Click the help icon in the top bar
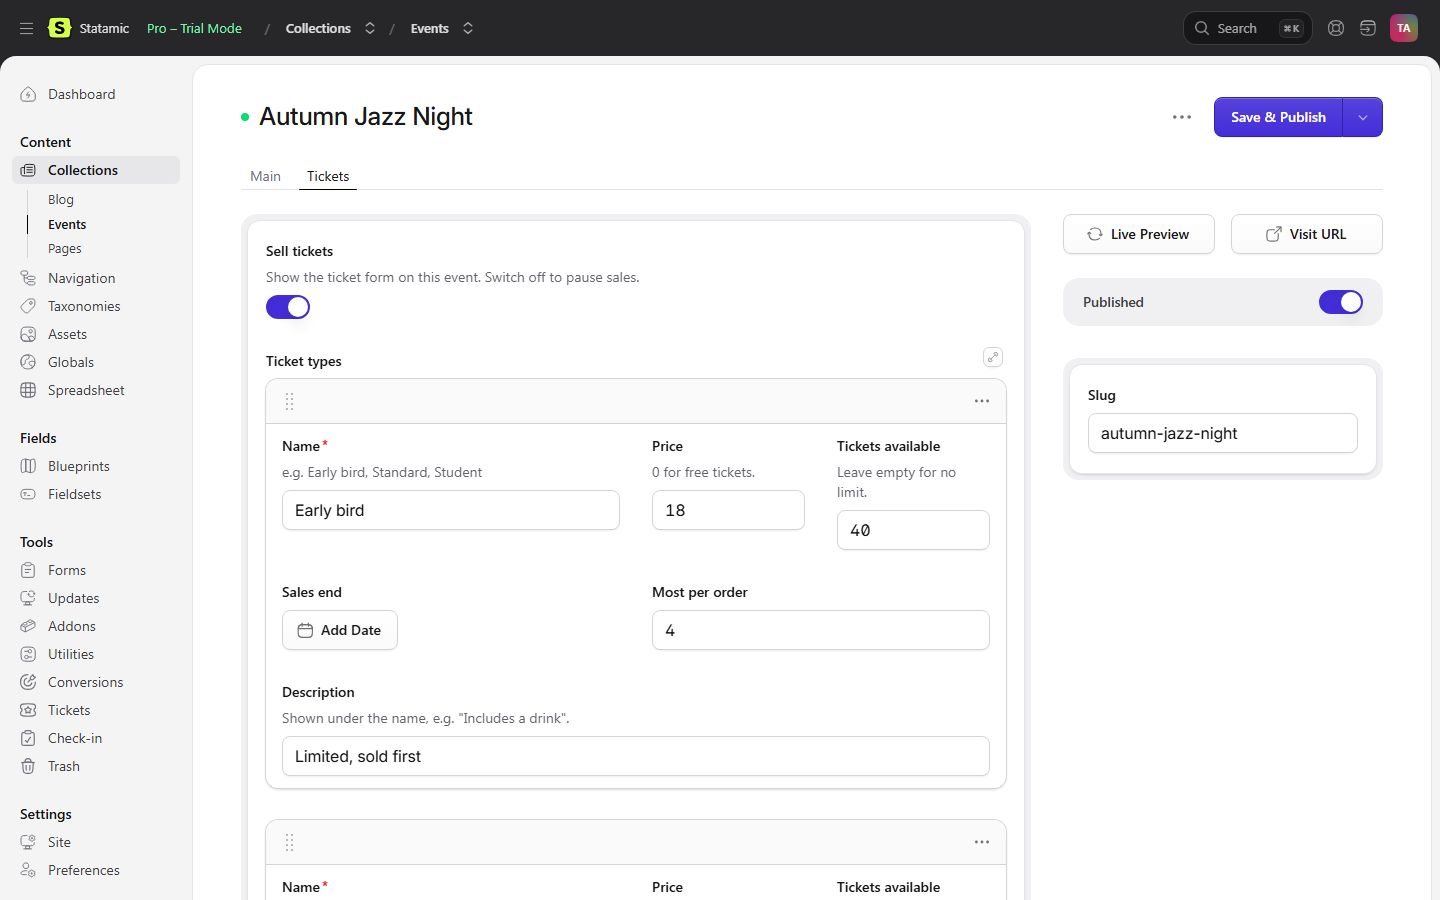 (x=1336, y=28)
